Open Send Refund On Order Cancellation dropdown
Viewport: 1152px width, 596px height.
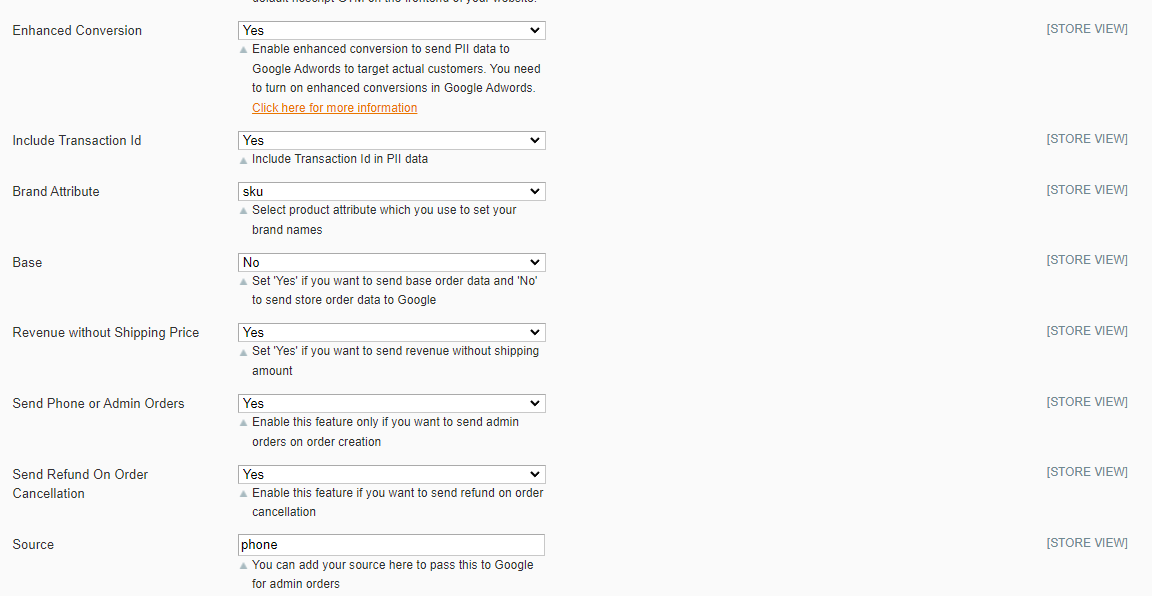391,474
